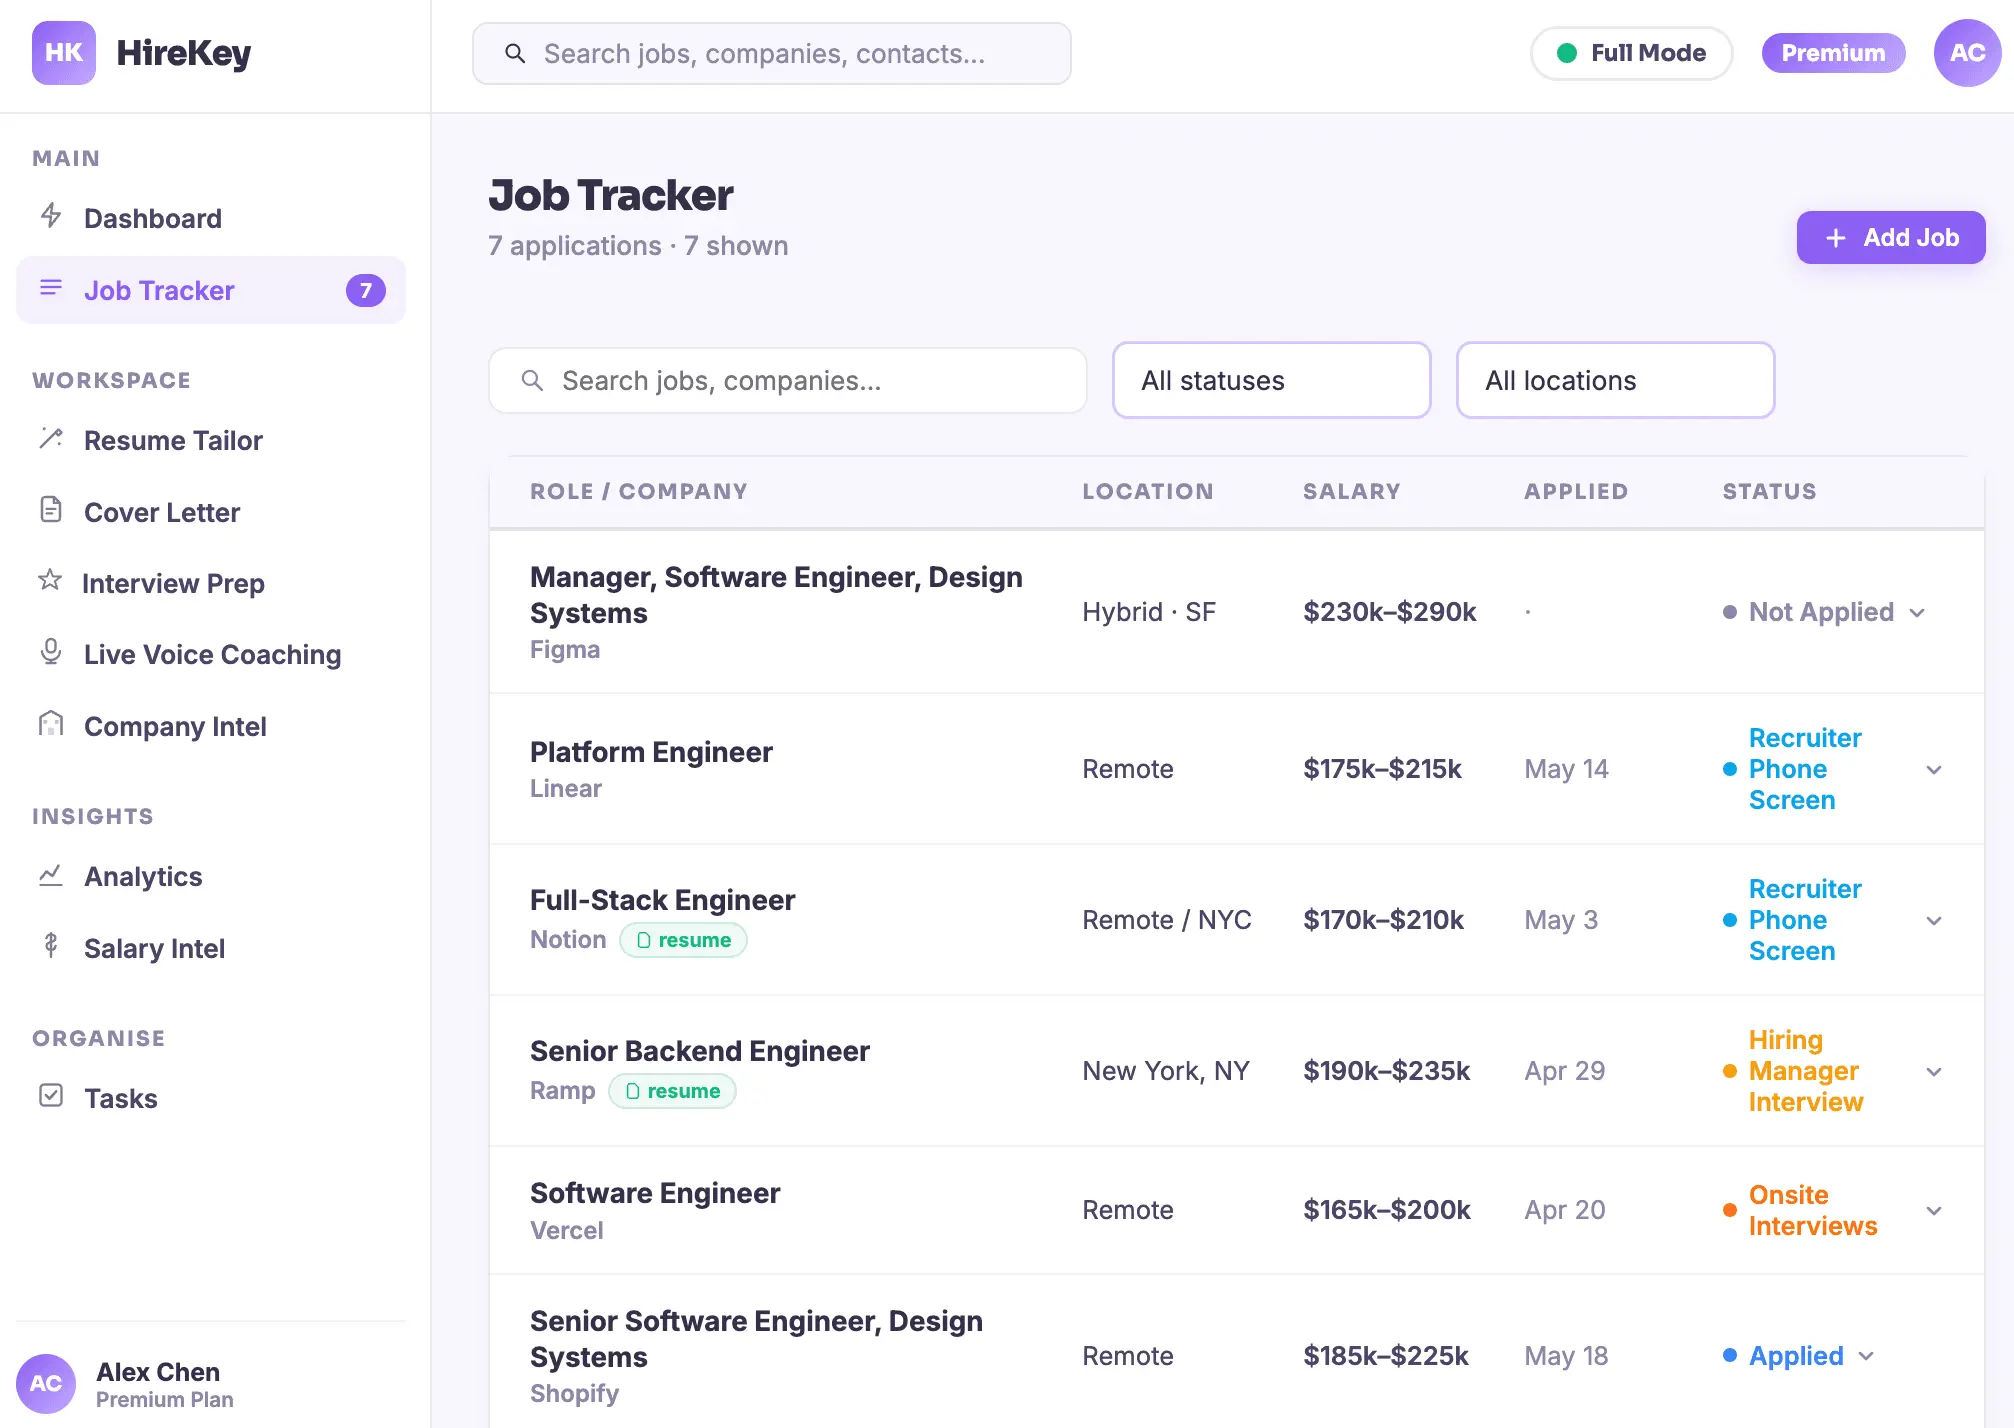This screenshot has height=1428, width=2014.
Task: Click the $185k–$225k salary cell
Action: 1385,1356
